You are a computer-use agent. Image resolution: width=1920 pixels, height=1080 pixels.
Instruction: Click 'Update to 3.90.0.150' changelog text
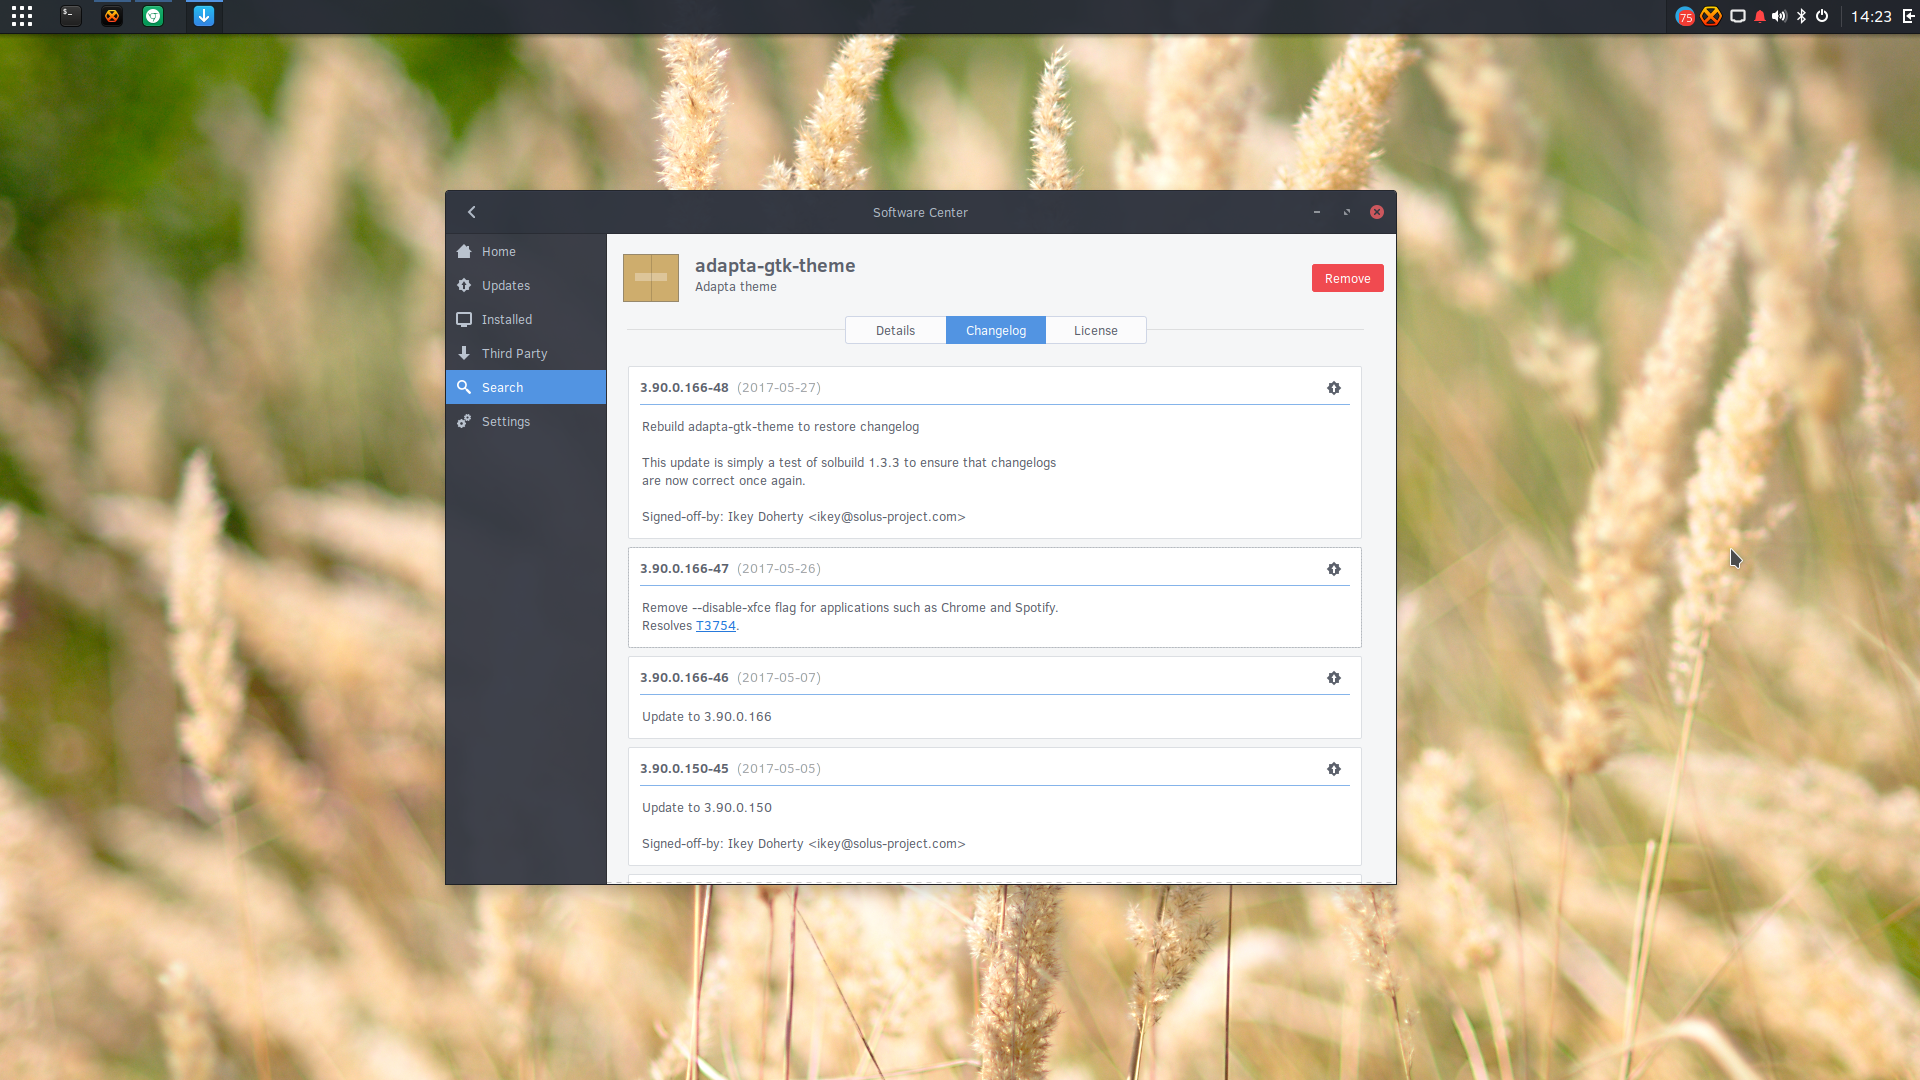707,808
